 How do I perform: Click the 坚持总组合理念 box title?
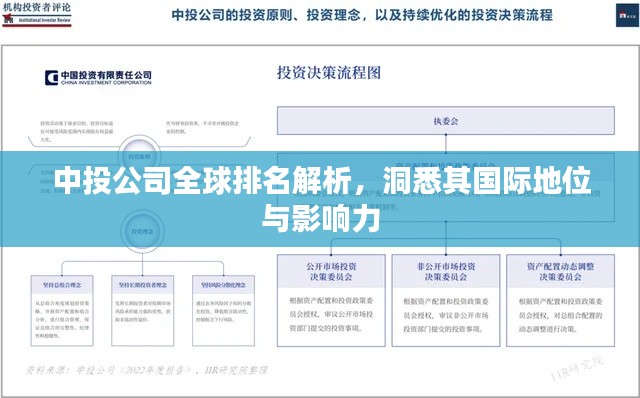(x=62, y=285)
